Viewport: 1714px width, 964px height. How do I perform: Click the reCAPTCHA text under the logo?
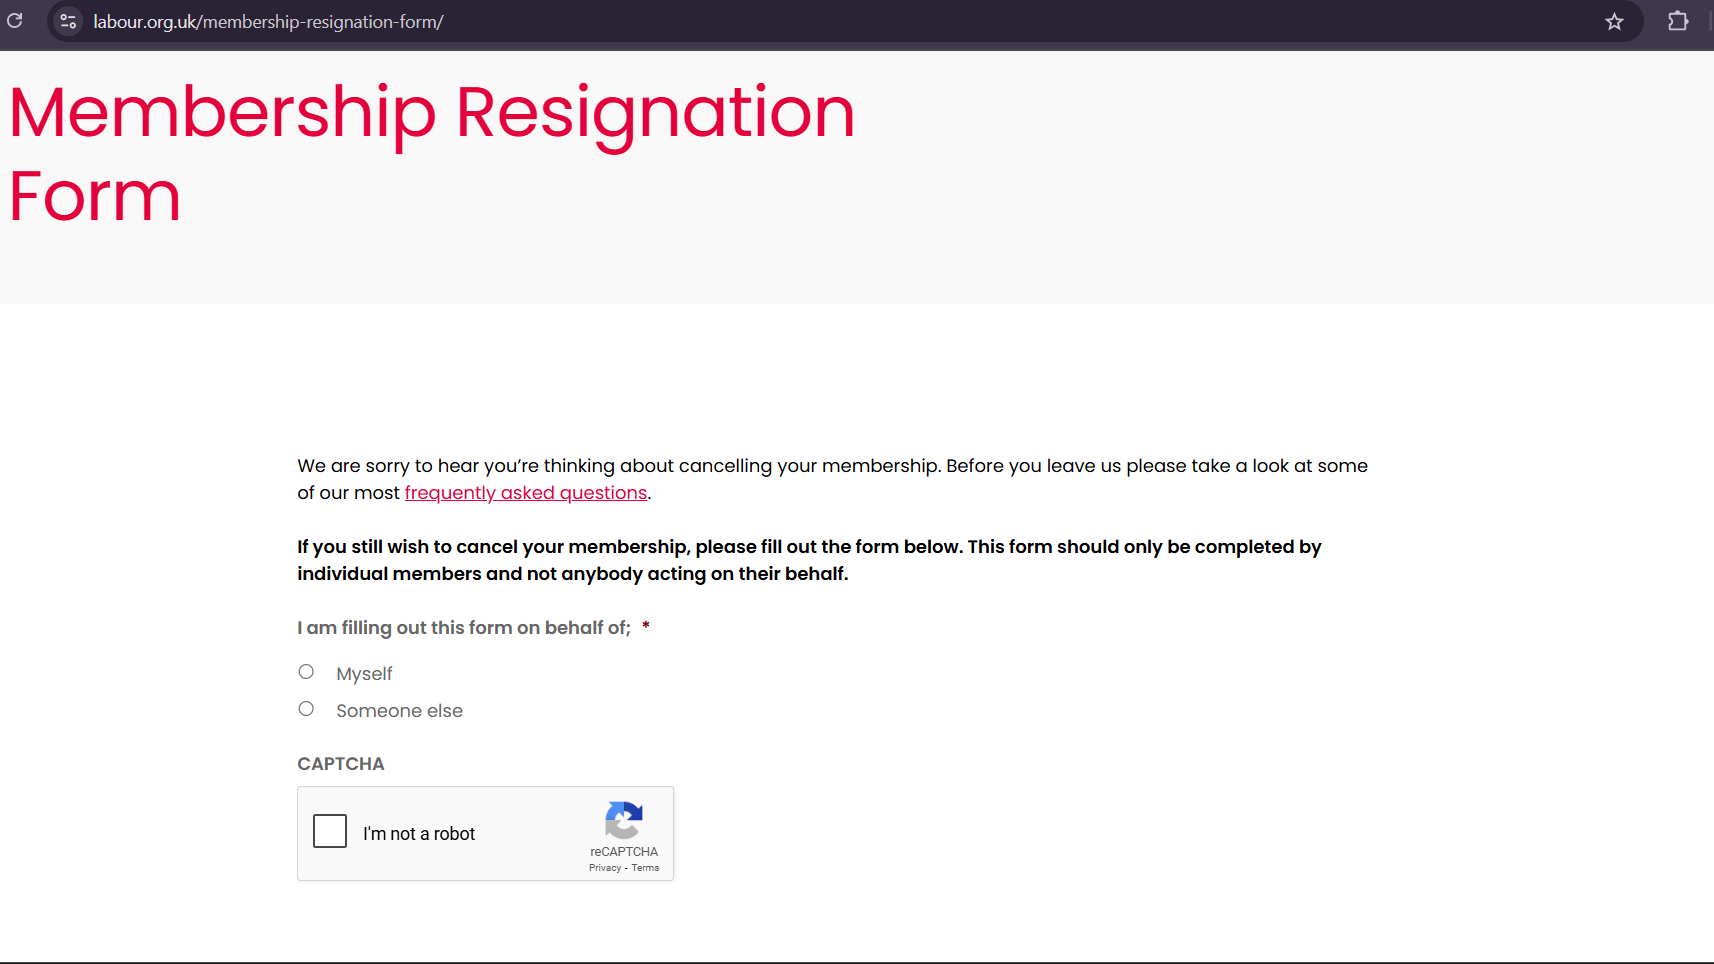coord(624,852)
